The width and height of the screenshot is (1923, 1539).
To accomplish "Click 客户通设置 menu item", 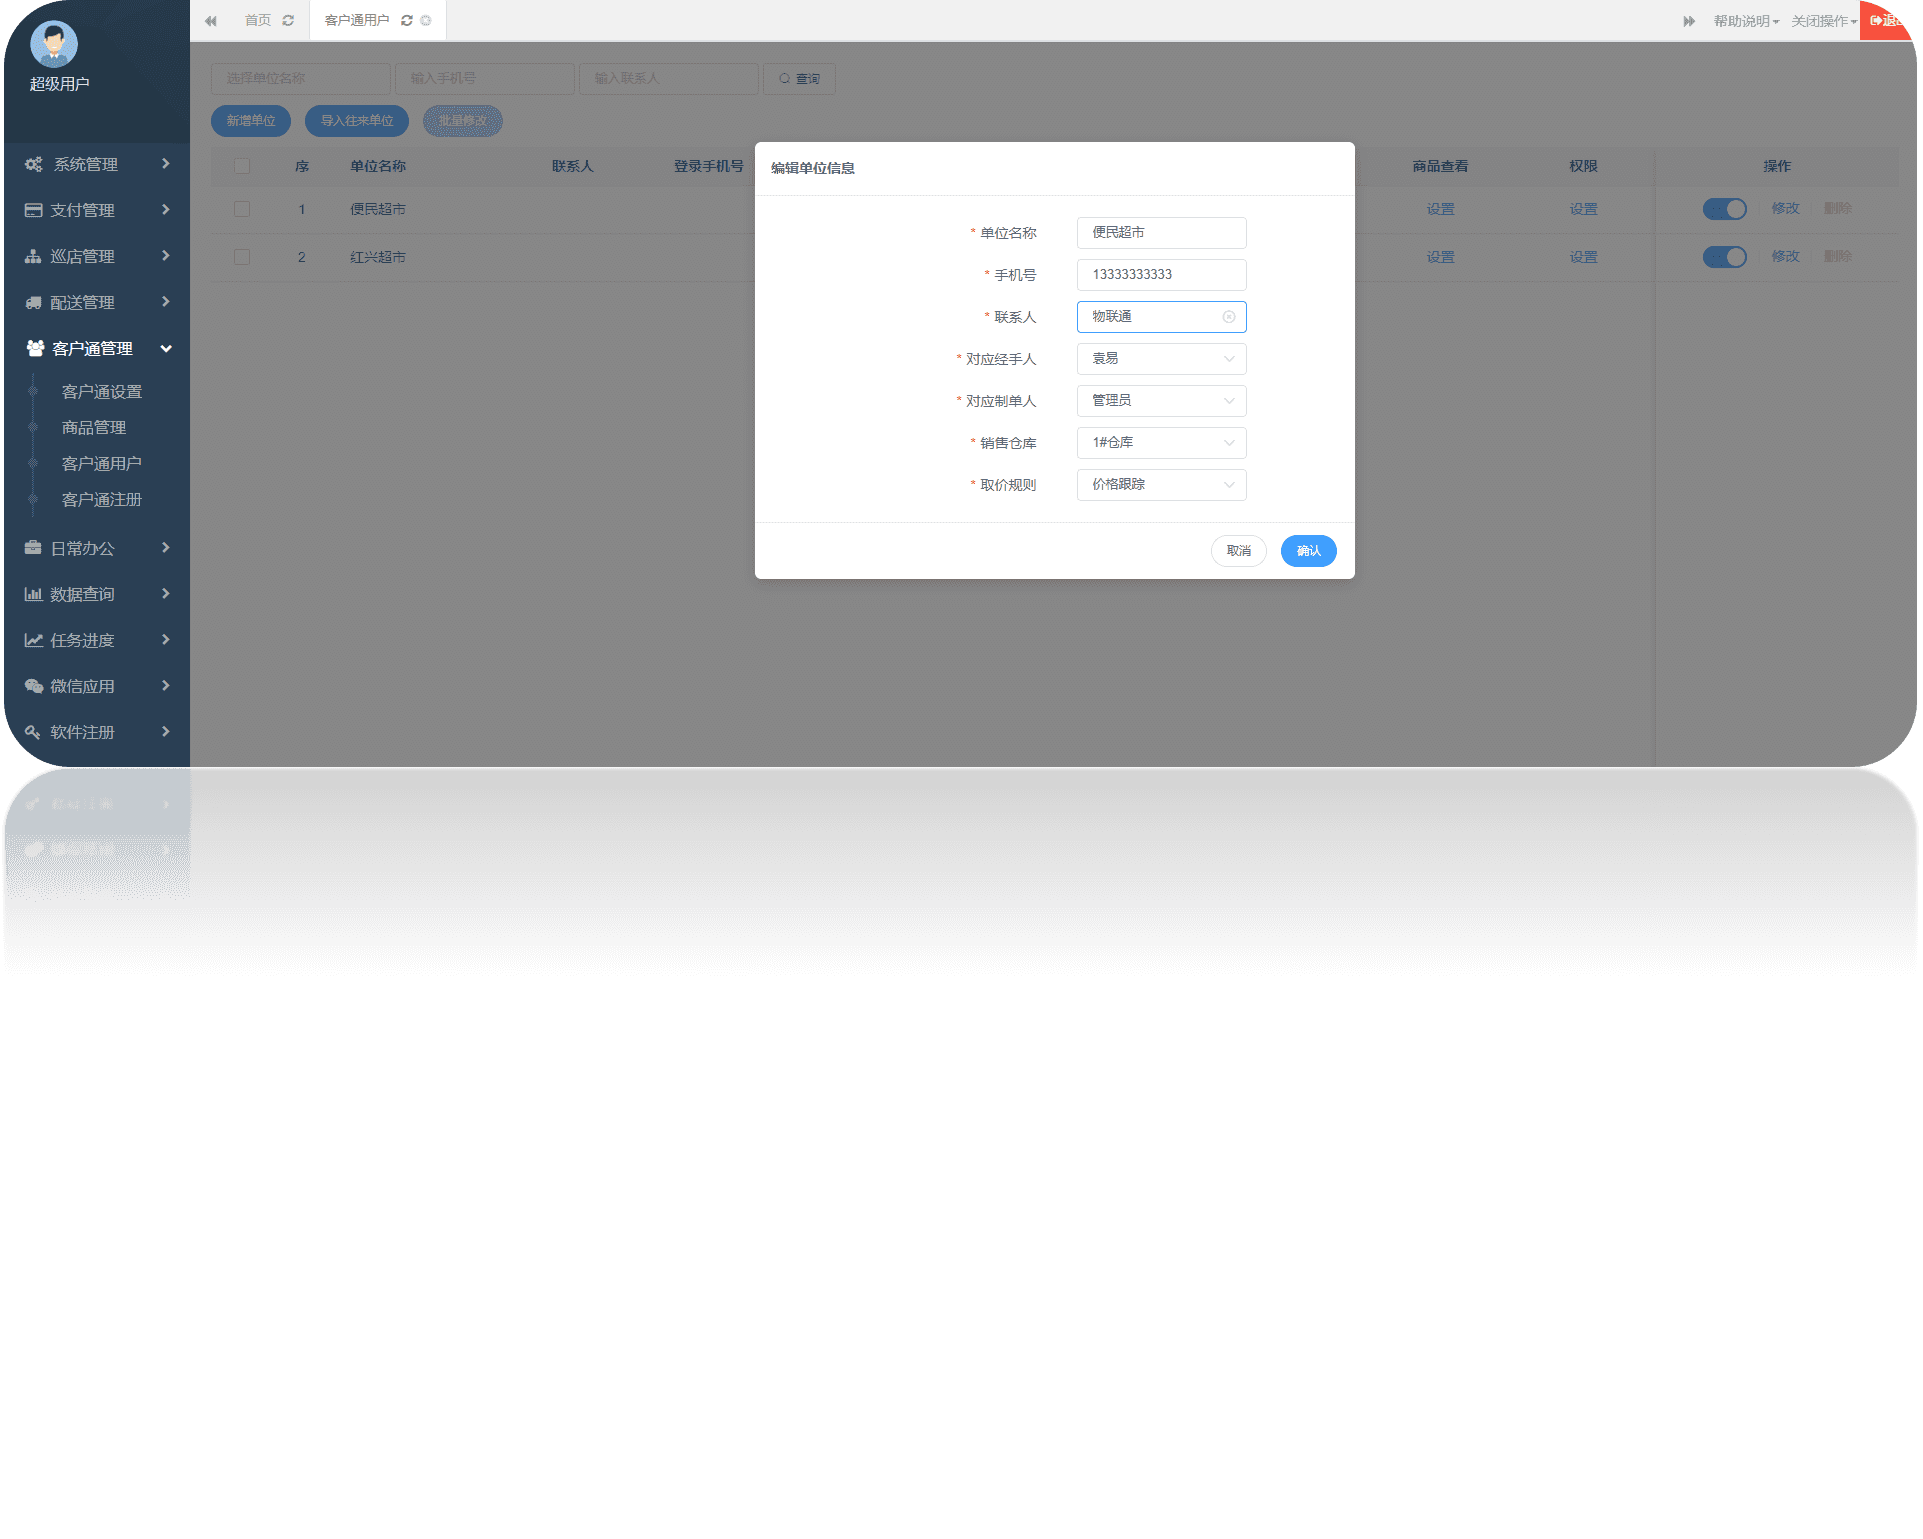I will [x=99, y=391].
